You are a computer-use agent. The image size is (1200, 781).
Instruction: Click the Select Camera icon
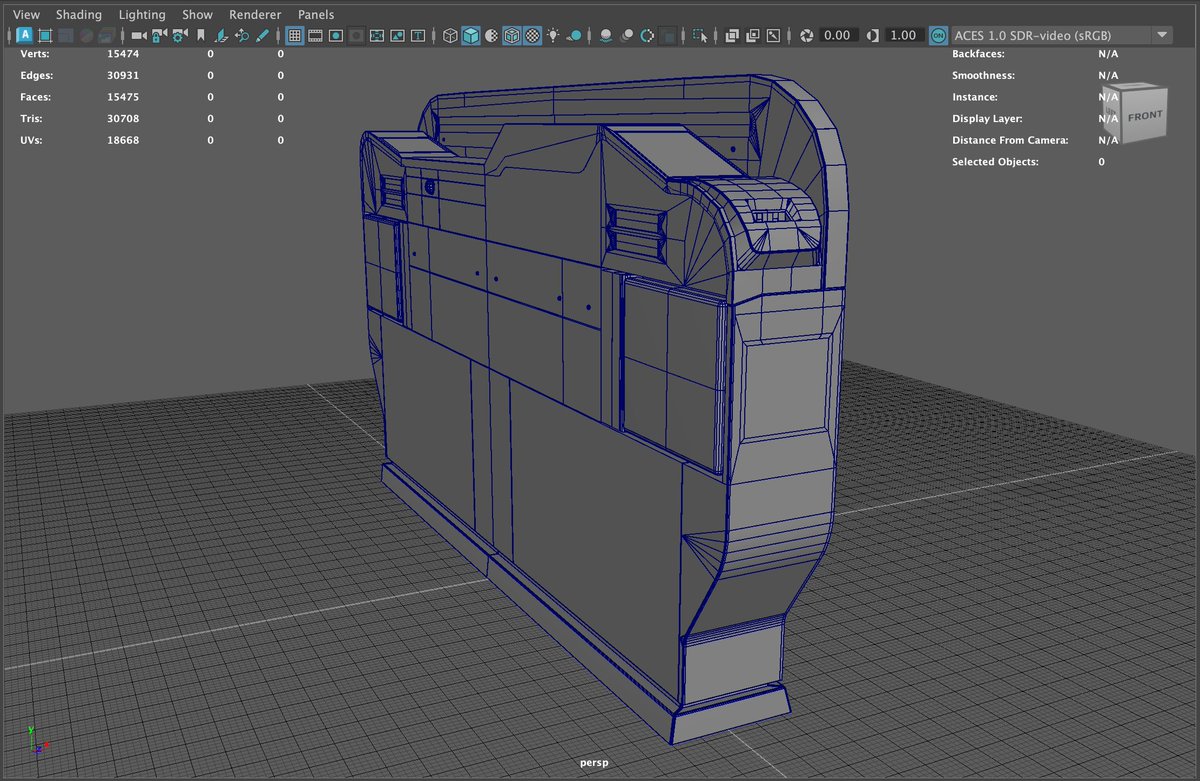coord(138,35)
